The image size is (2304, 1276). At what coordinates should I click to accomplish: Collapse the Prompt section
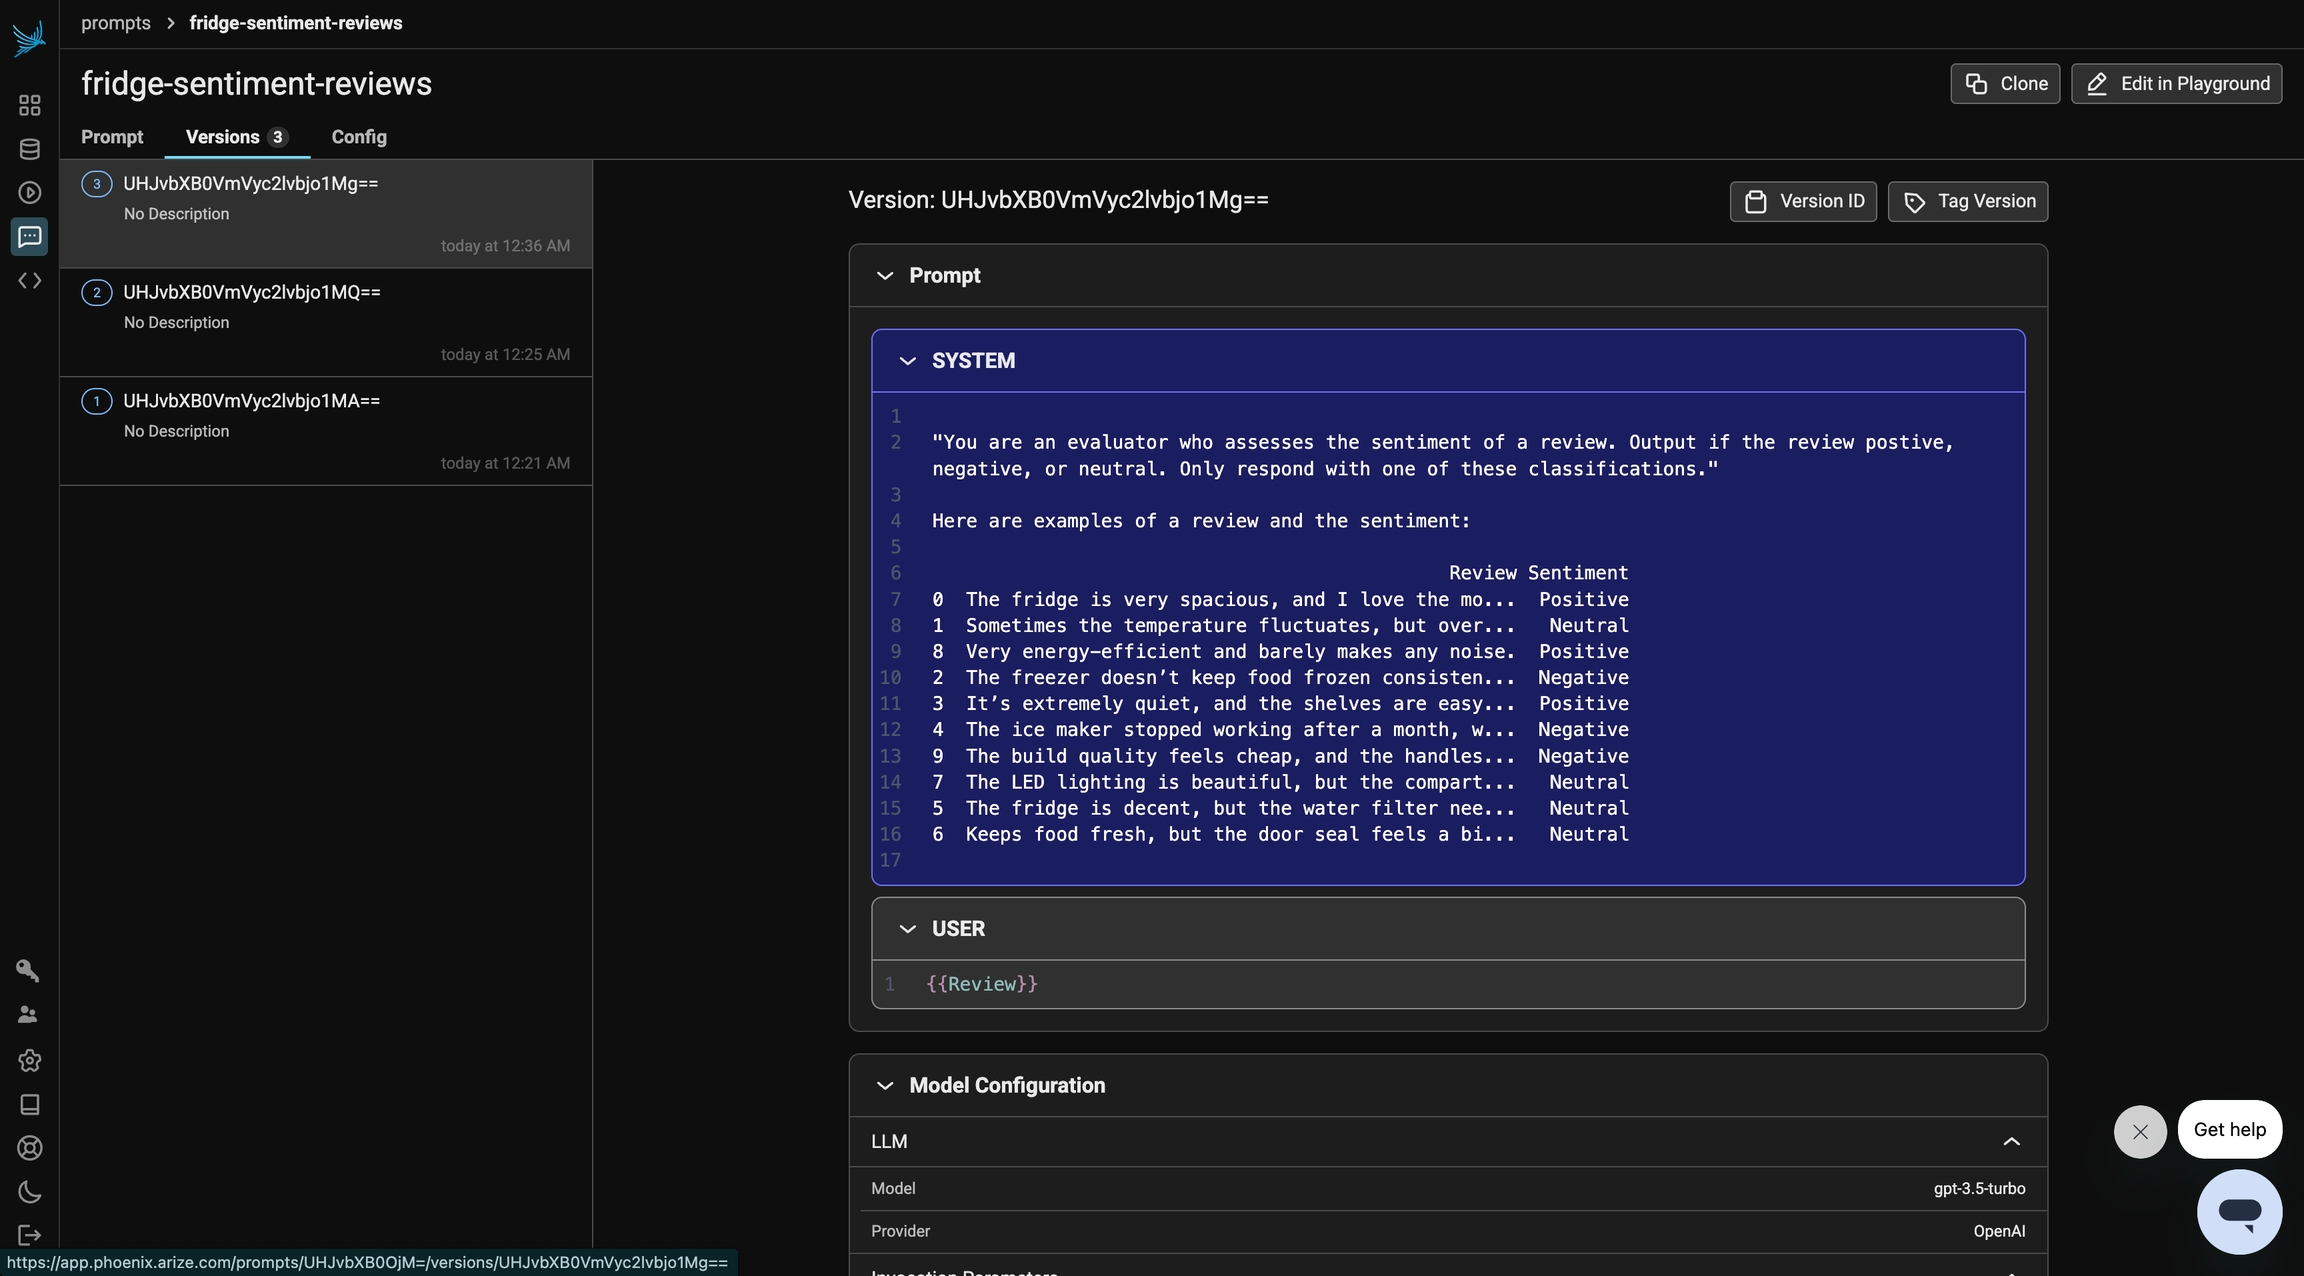click(884, 276)
